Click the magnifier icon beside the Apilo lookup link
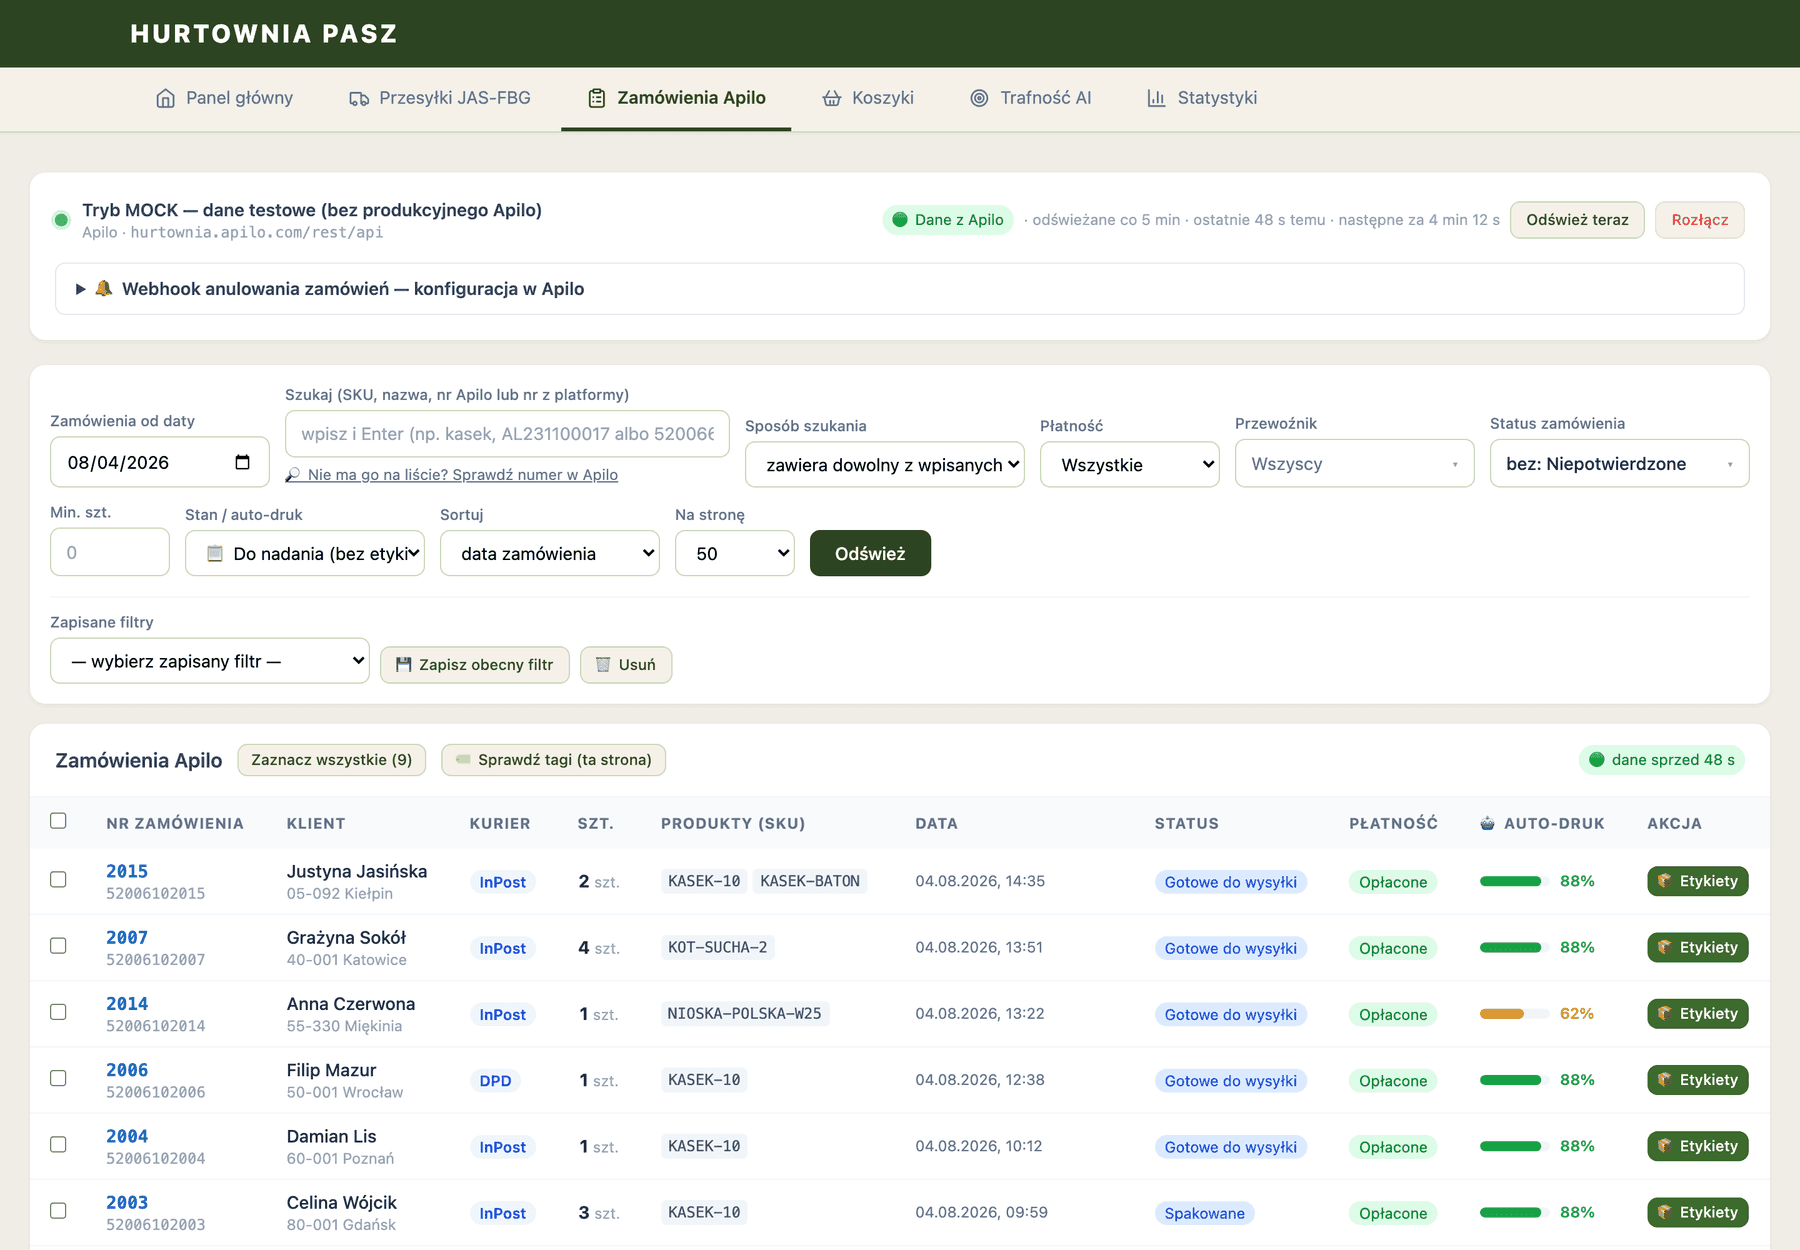 click(x=293, y=475)
